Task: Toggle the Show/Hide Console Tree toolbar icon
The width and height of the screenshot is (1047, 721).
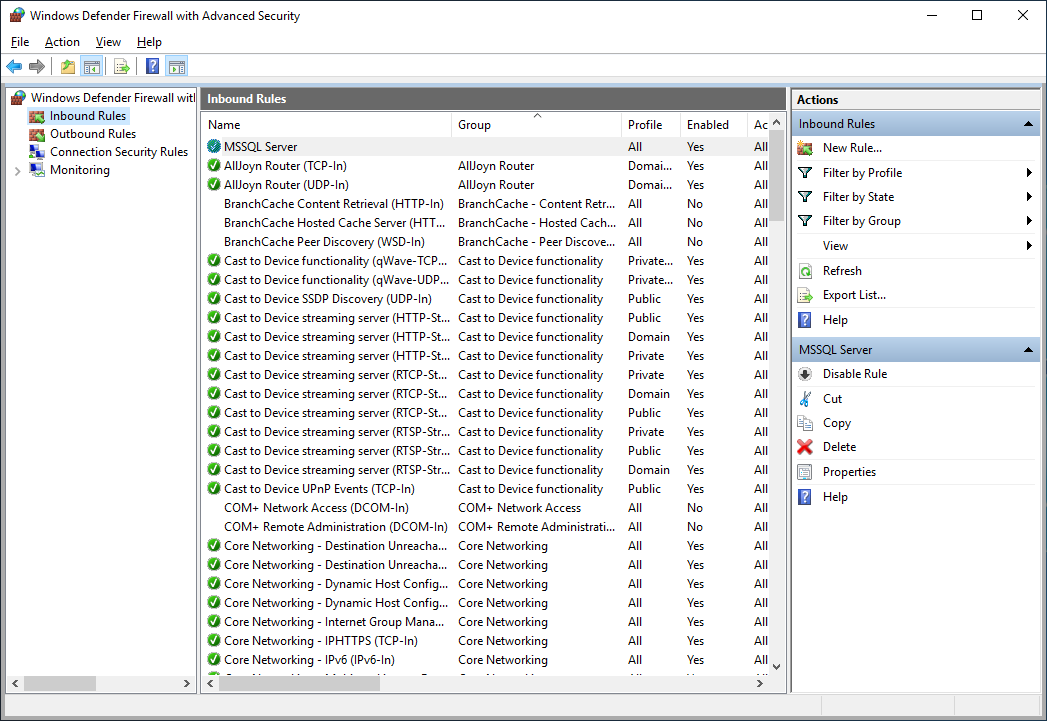Action: coord(91,66)
